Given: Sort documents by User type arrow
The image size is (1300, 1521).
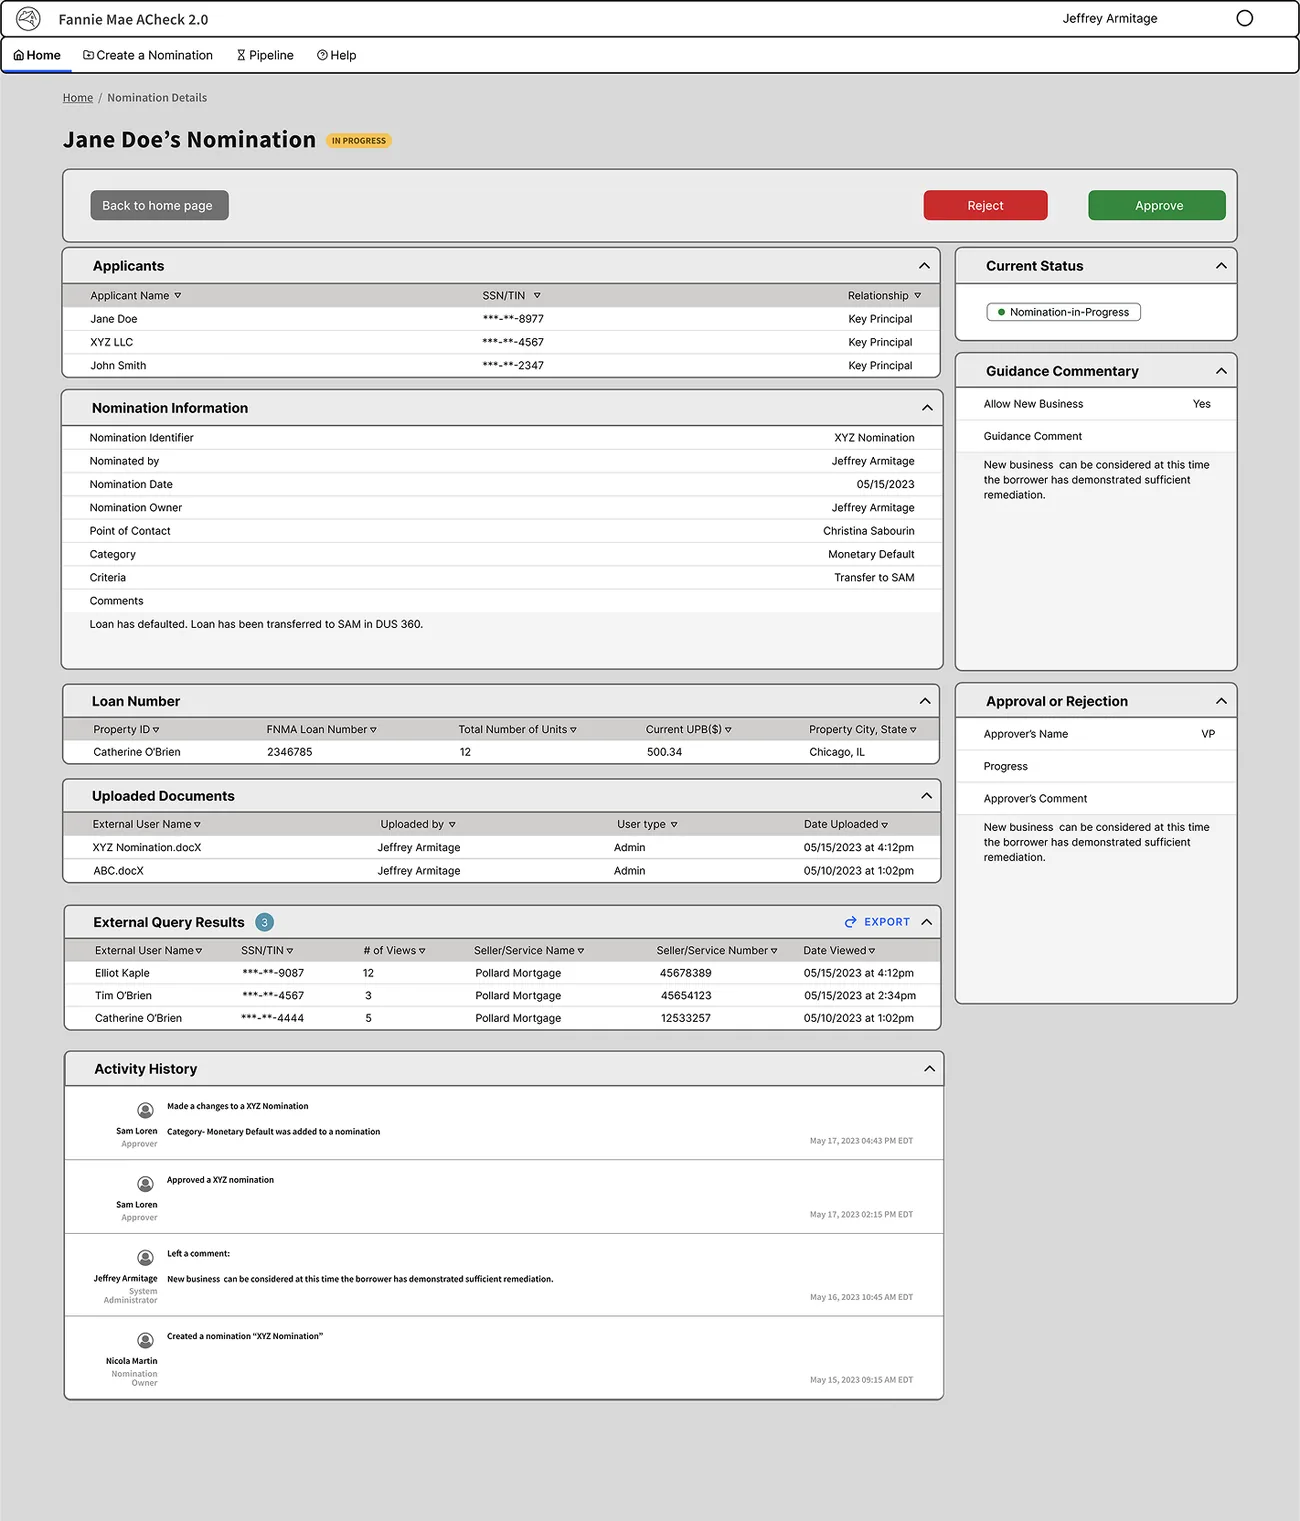Looking at the screenshot, I should [x=674, y=825].
